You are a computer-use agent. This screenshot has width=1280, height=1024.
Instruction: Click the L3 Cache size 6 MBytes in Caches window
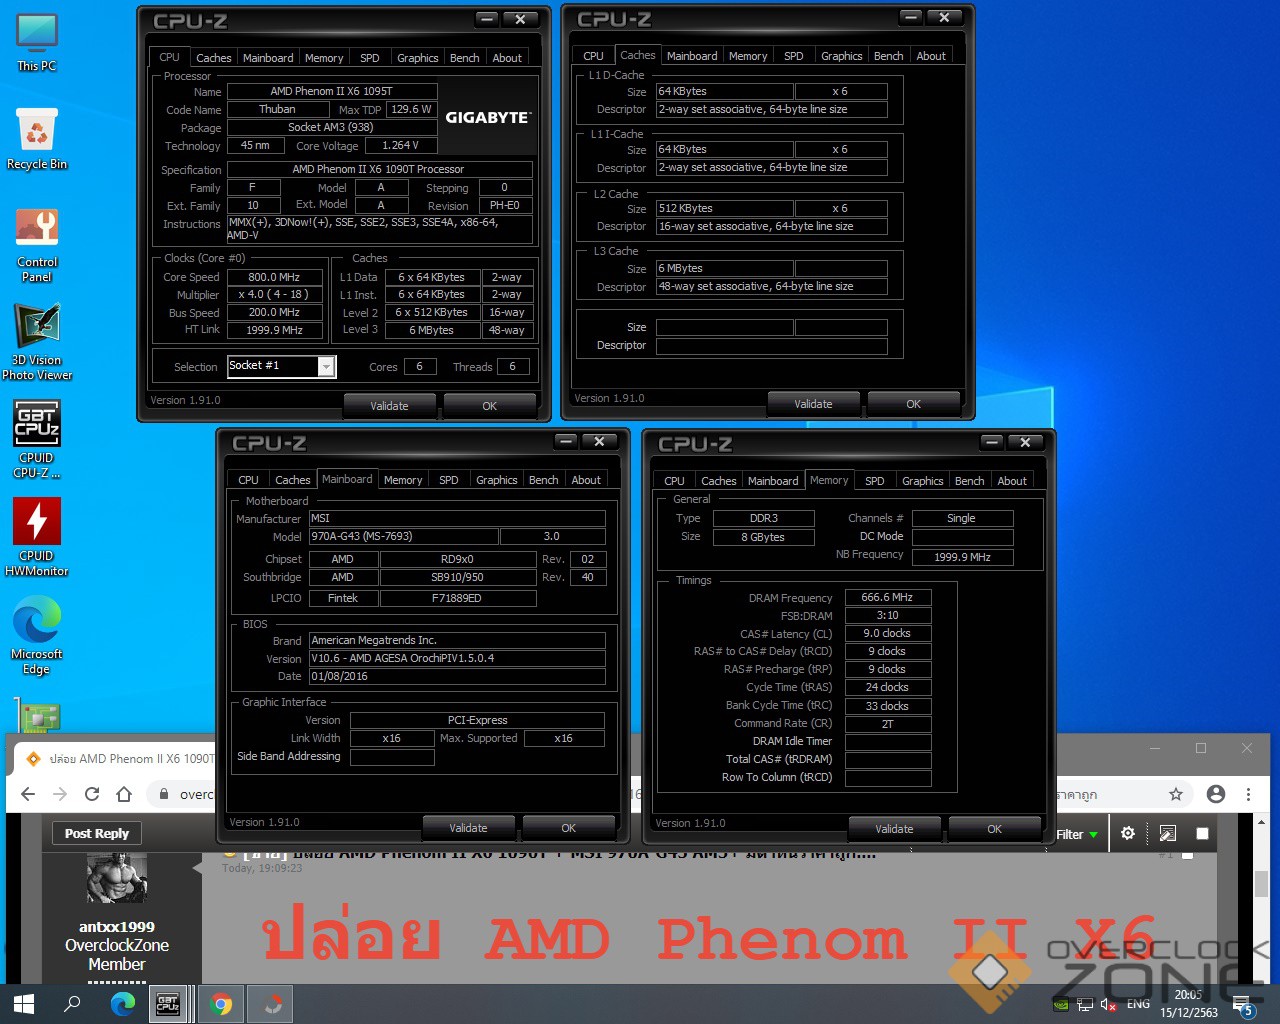click(725, 269)
